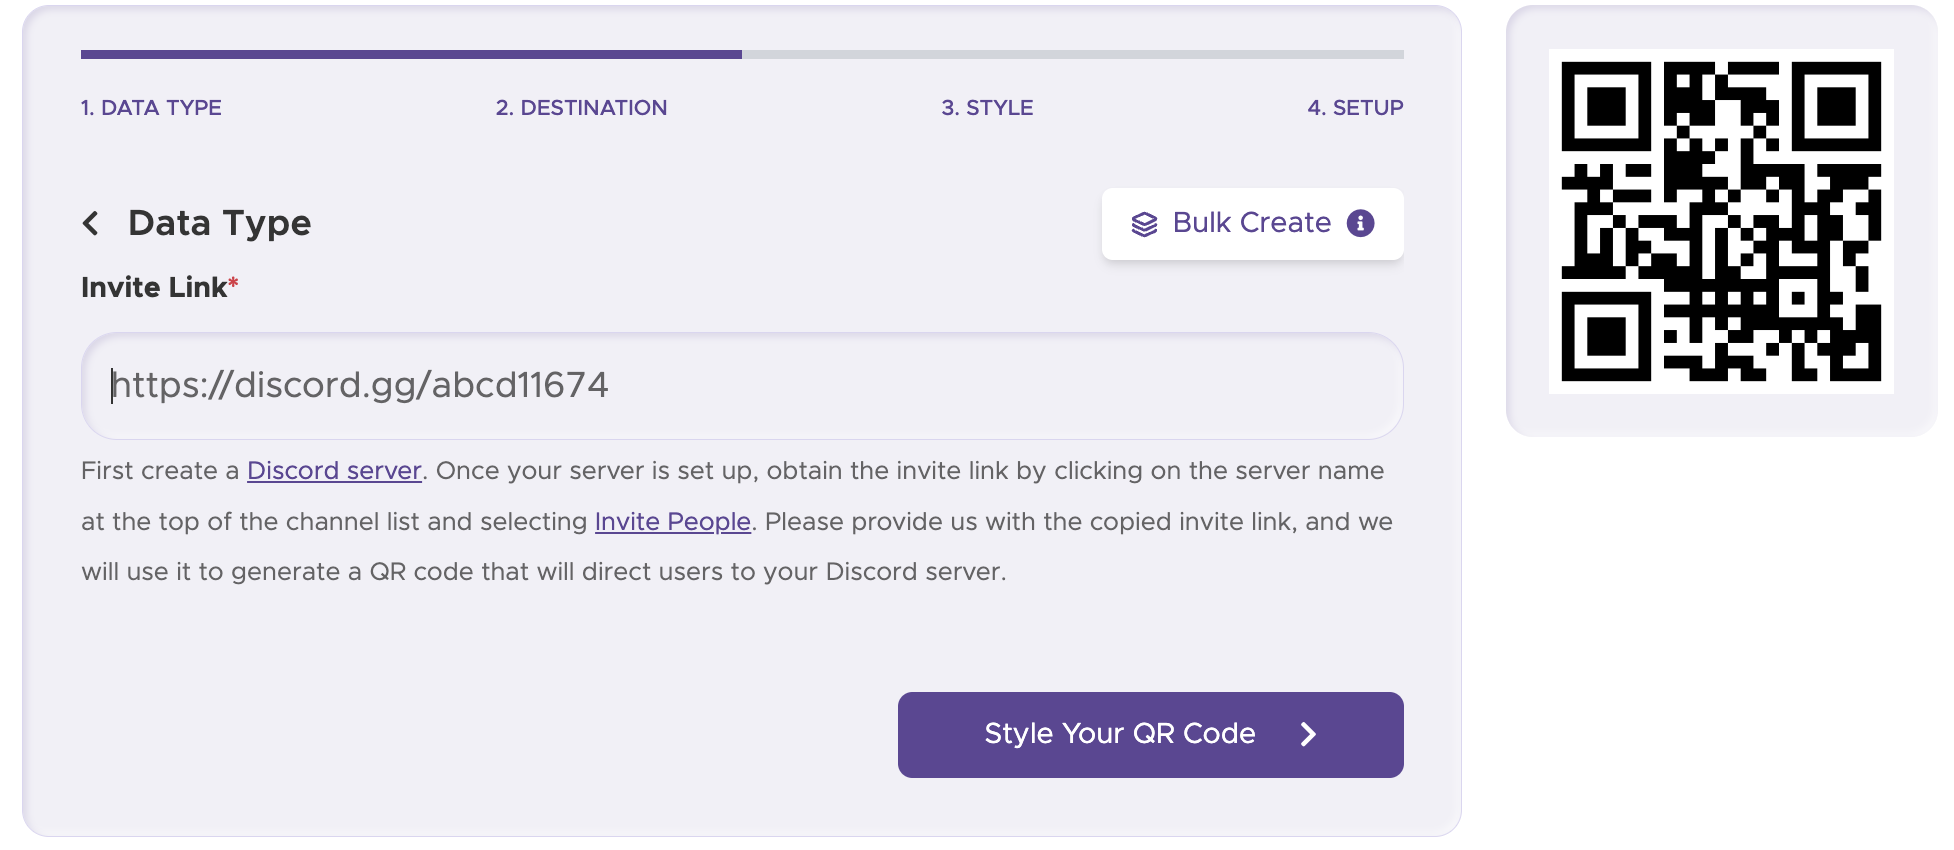Select the 4. SETUP step
The width and height of the screenshot is (1954, 850).
(x=1355, y=108)
